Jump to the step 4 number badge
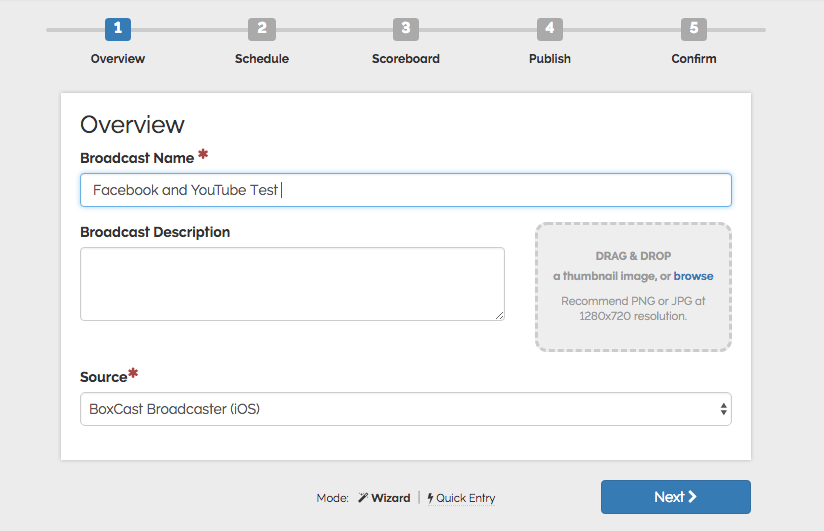The width and height of the screenshot is (824, 531). click(549, 29)
